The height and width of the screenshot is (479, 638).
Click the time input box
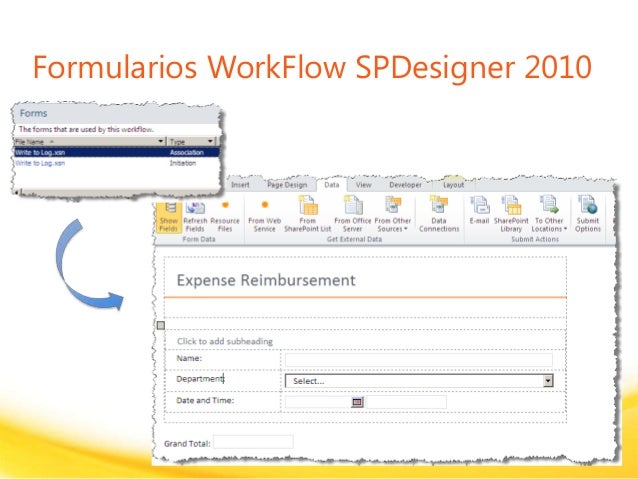[x=406, y=402]
